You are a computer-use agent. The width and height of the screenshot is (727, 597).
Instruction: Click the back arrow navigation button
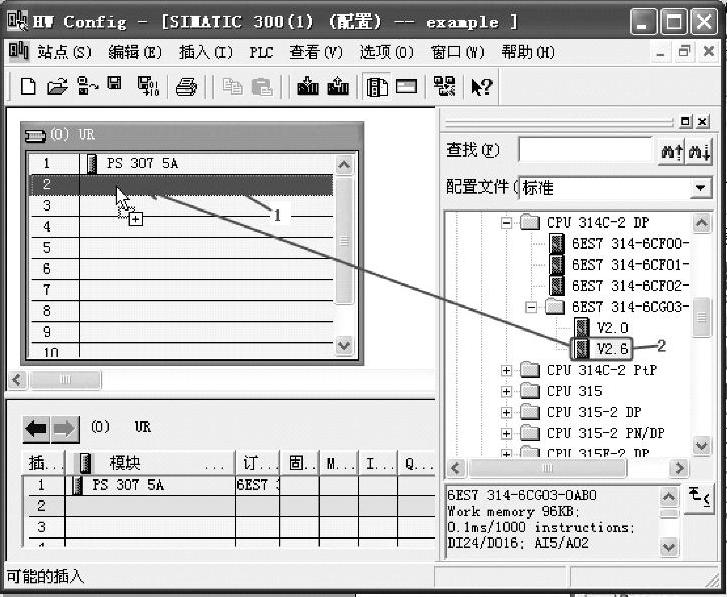click(36, 429)
